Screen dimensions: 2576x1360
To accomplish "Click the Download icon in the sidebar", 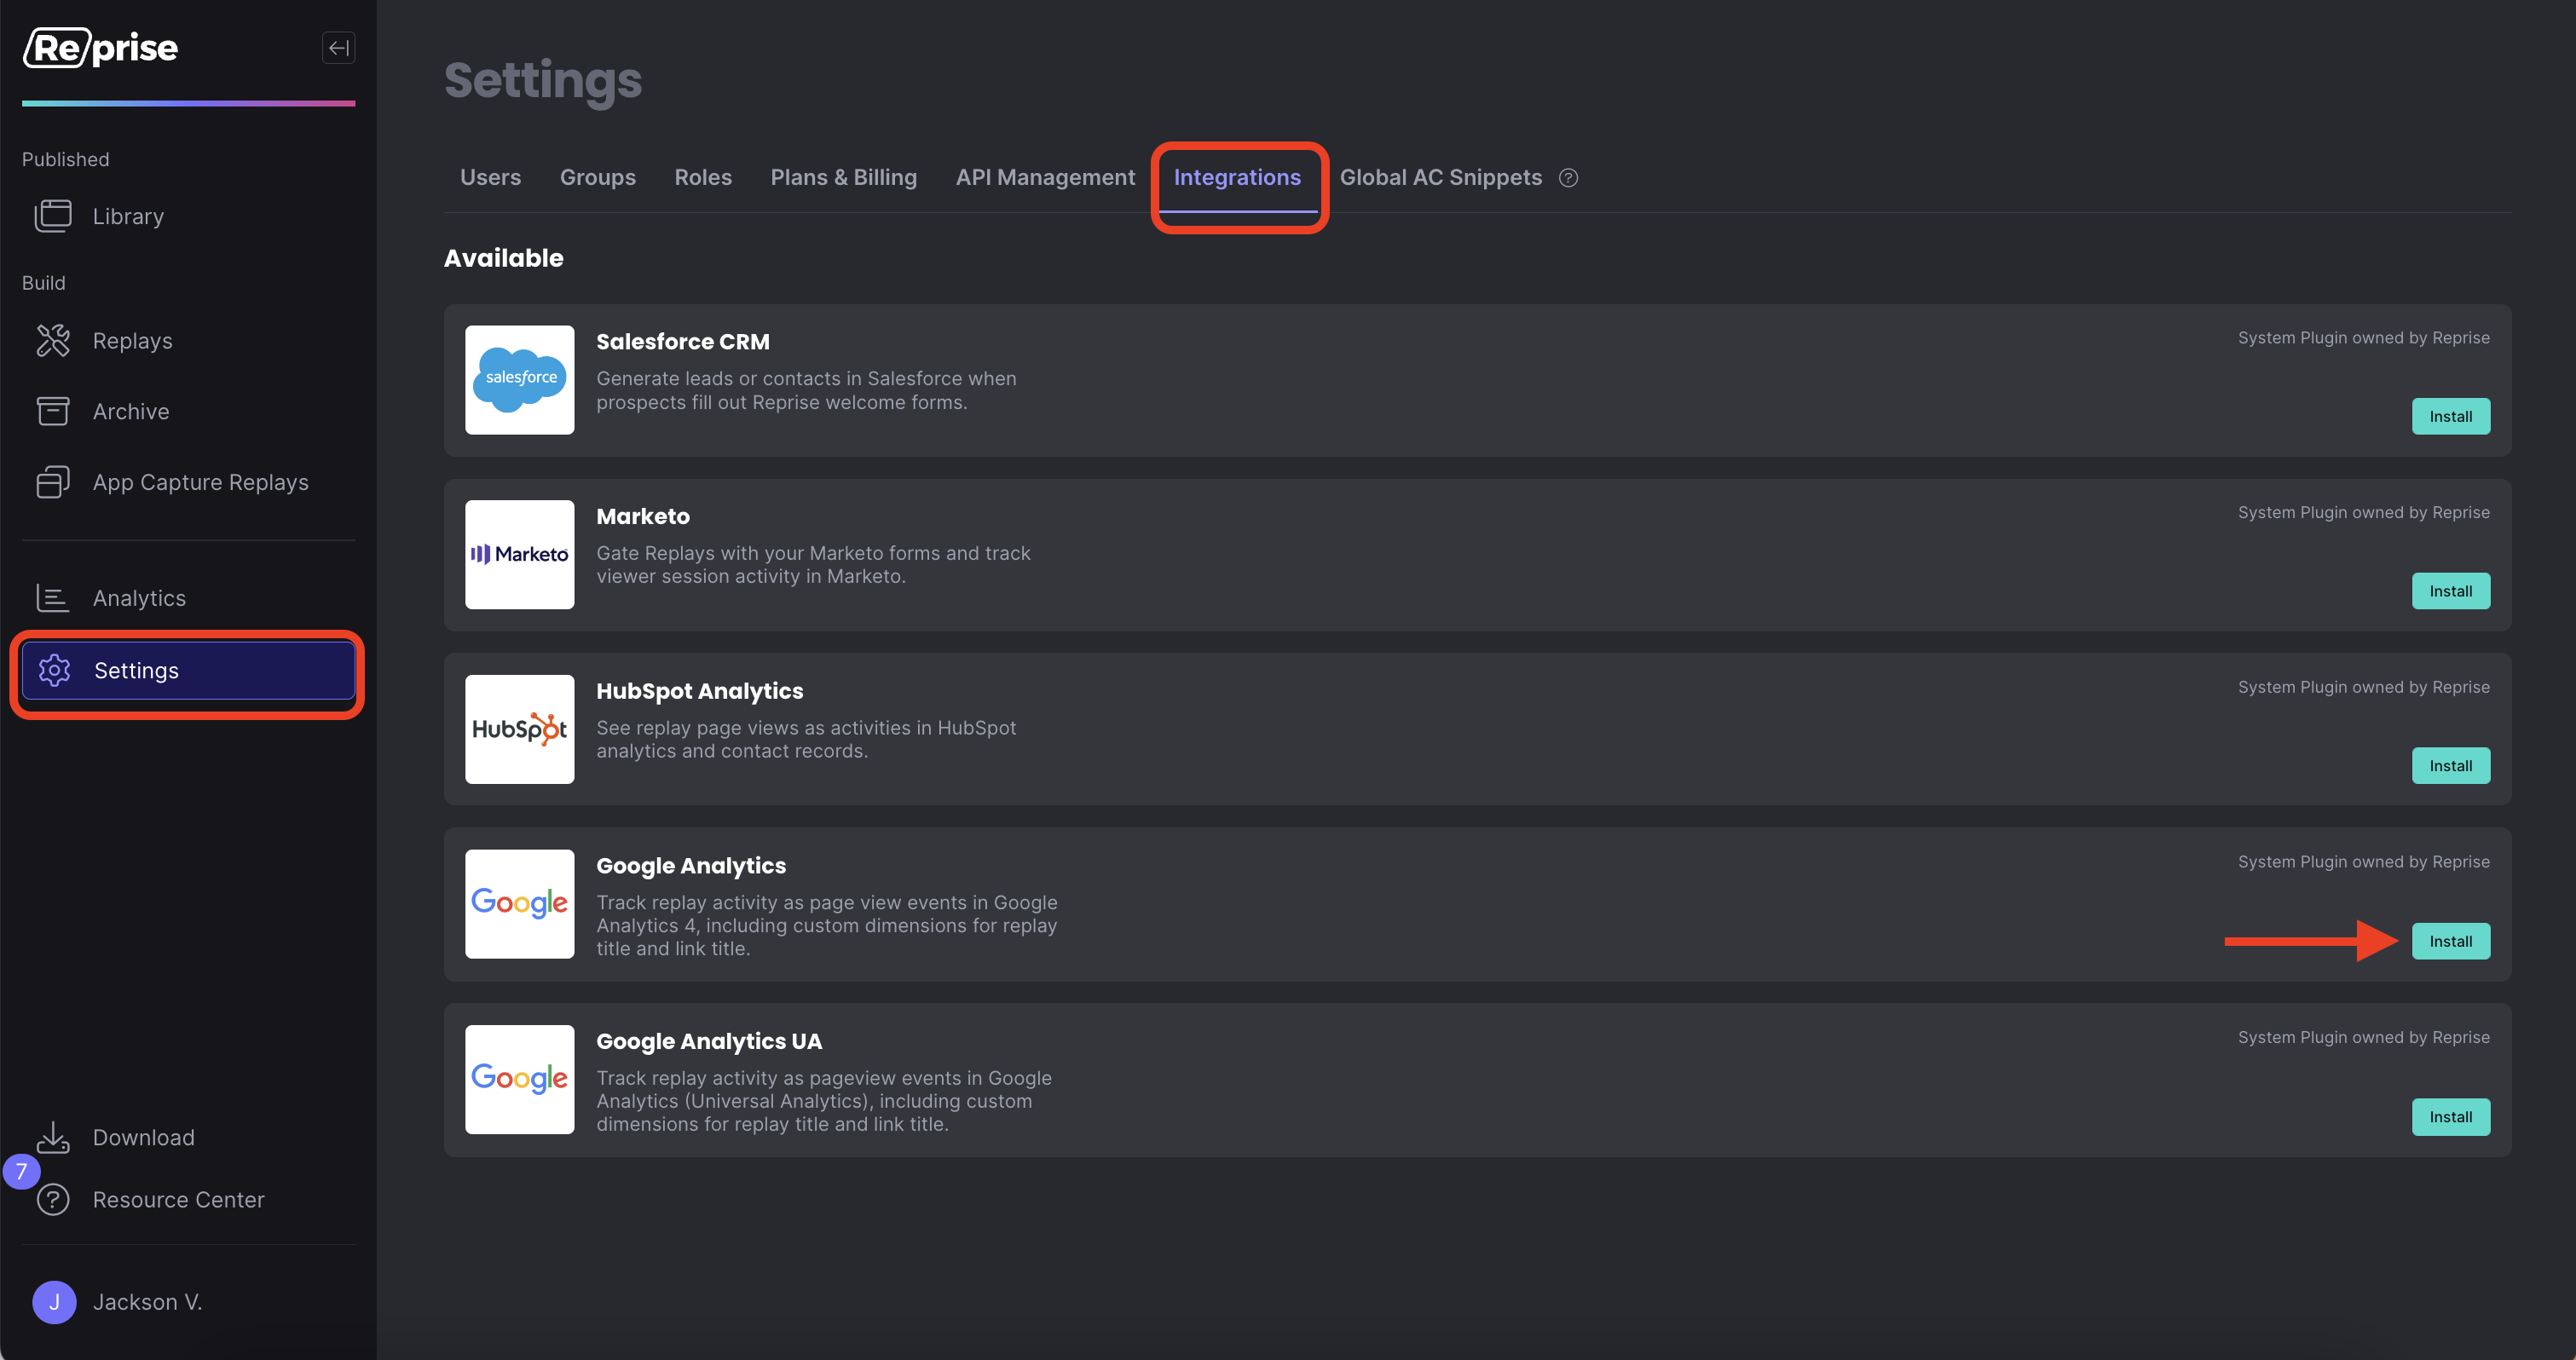I will coord(53,1137).
